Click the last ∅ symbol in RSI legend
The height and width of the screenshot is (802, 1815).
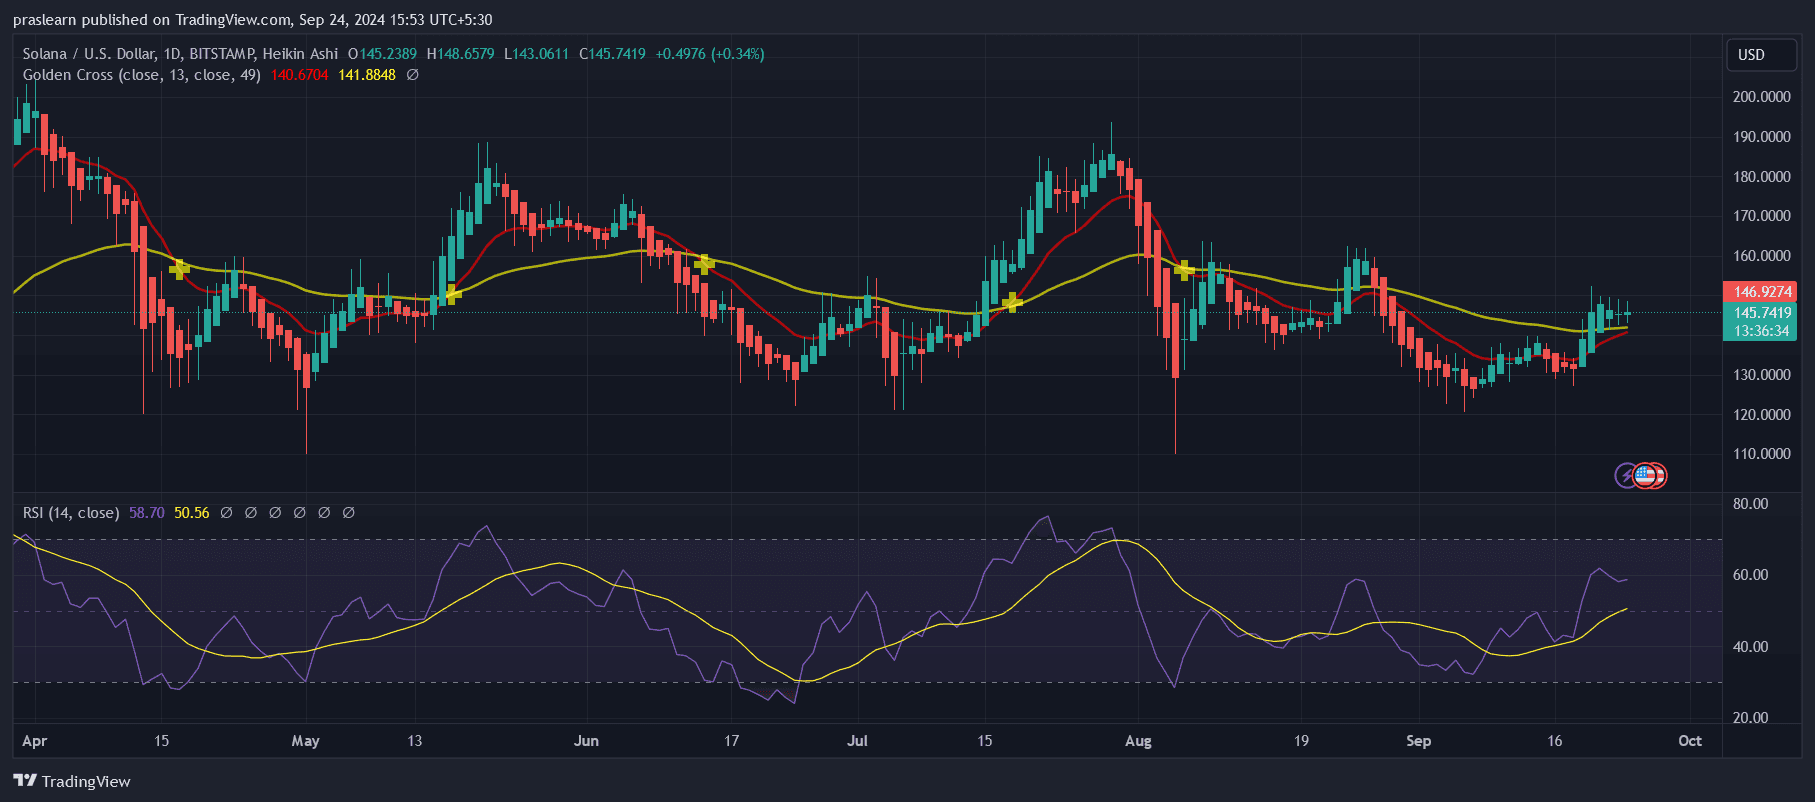pyautogui.click(x=348, y=513)
